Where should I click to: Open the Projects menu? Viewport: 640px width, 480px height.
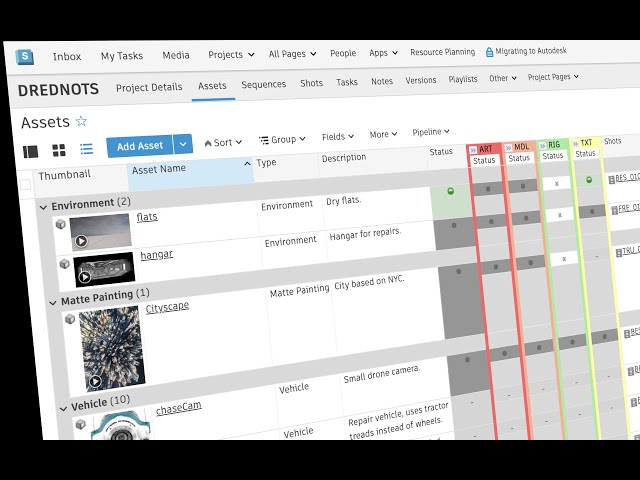(x=231, y=54)
